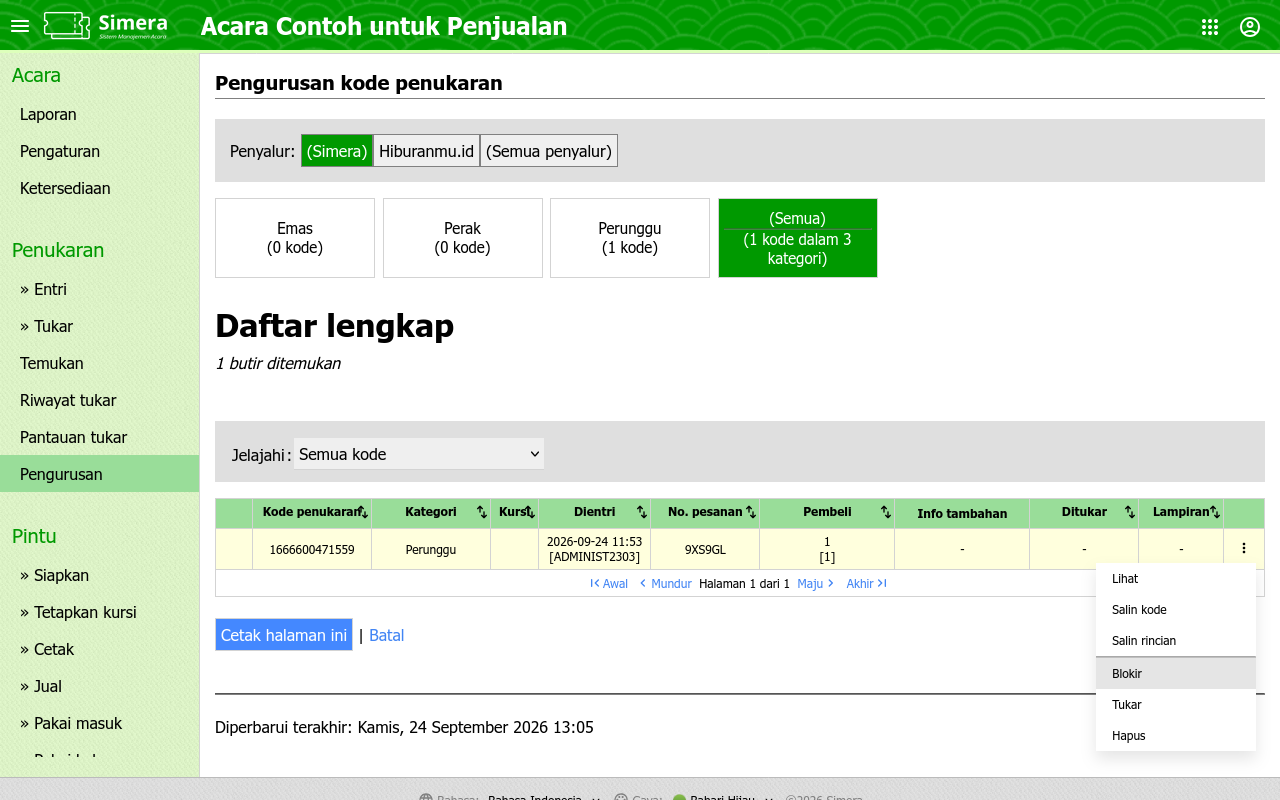Open Tetapkan kursi in the sidebar

(99, 612)
